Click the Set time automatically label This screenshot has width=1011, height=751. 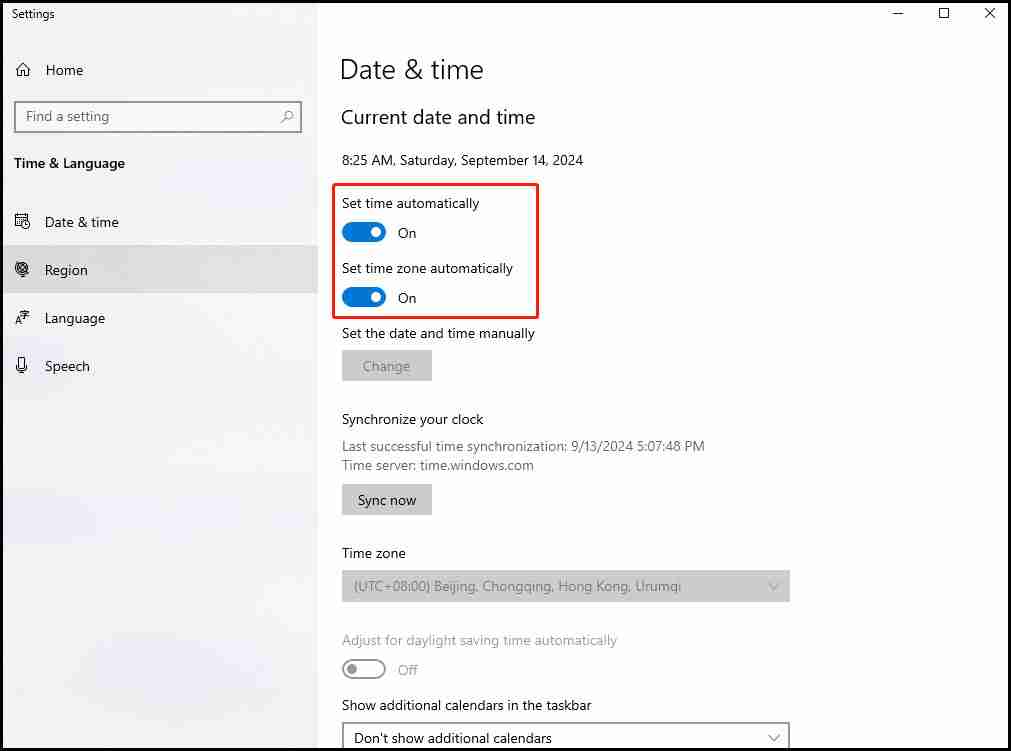point(411,203)
